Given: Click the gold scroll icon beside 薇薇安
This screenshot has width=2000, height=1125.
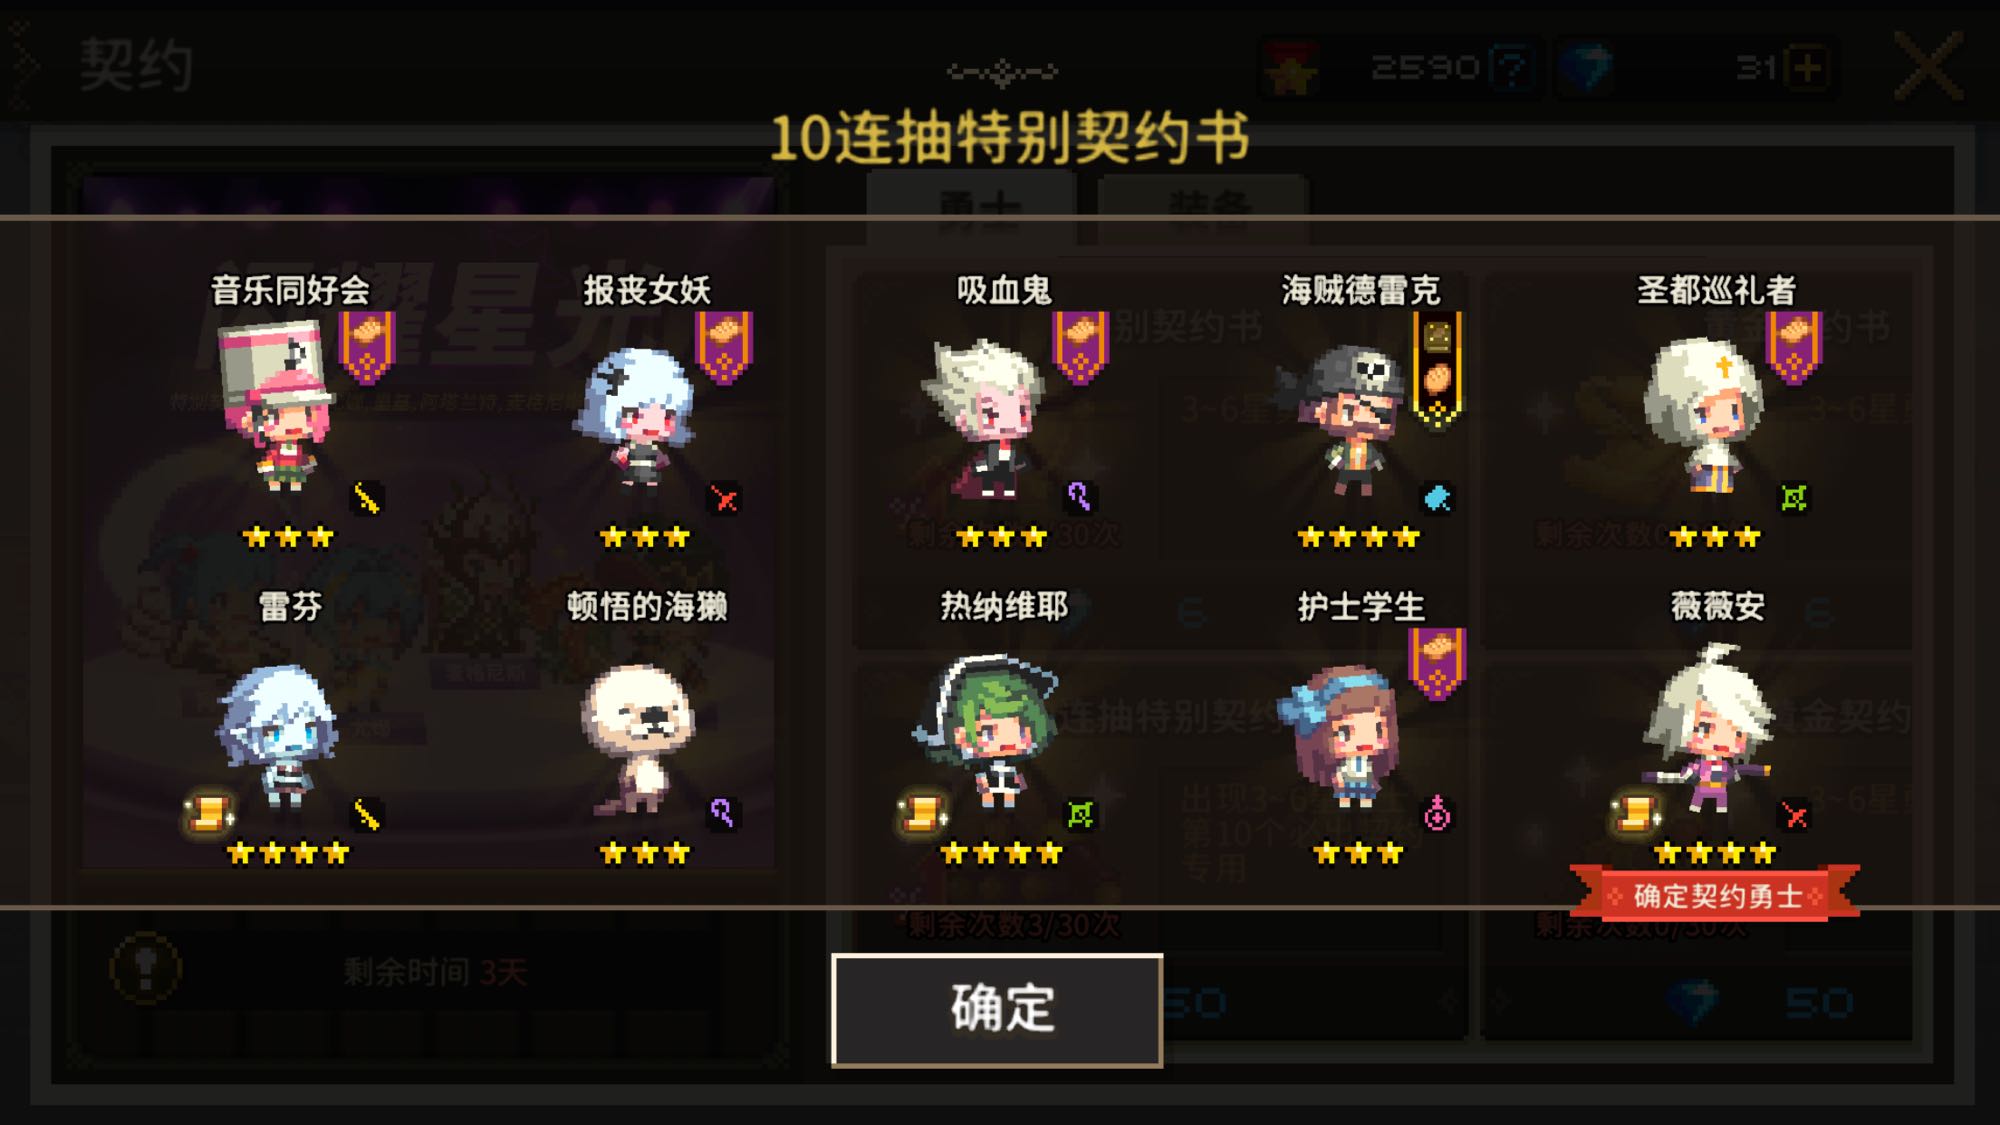Looking at the screenshot, I should (x=1635, y=814).
